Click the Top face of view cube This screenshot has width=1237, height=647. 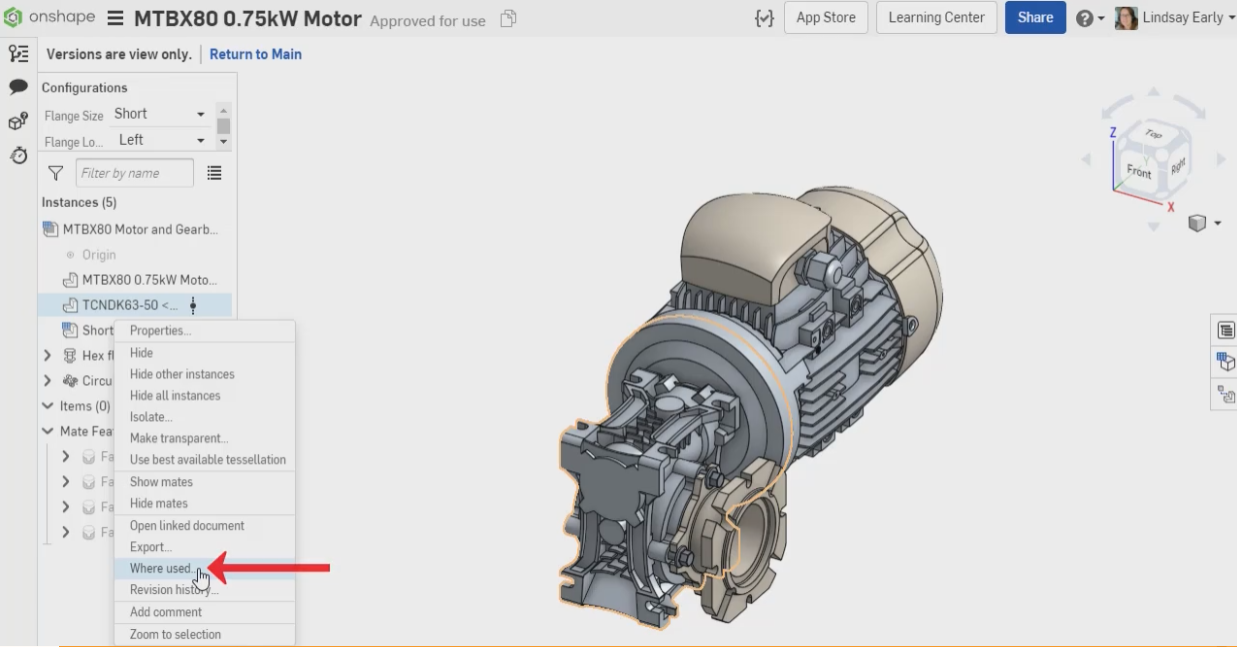(x=1153, y=134)
